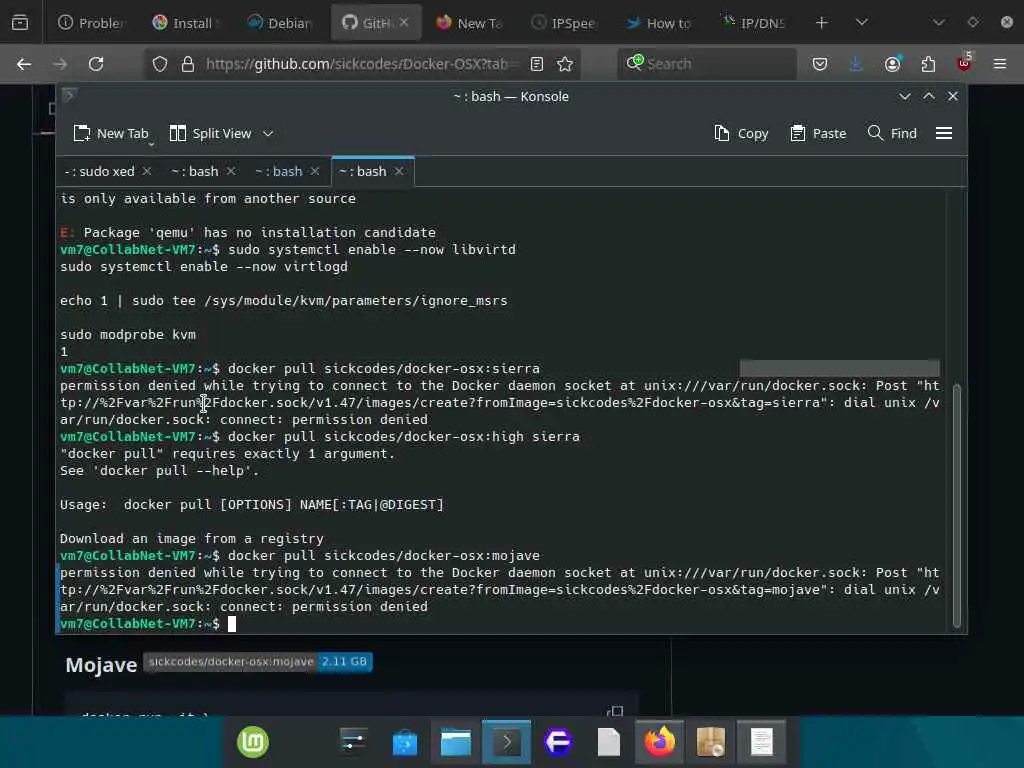
Task: Open Firefox extensions puzzle icon
Action: coord(928,64)
